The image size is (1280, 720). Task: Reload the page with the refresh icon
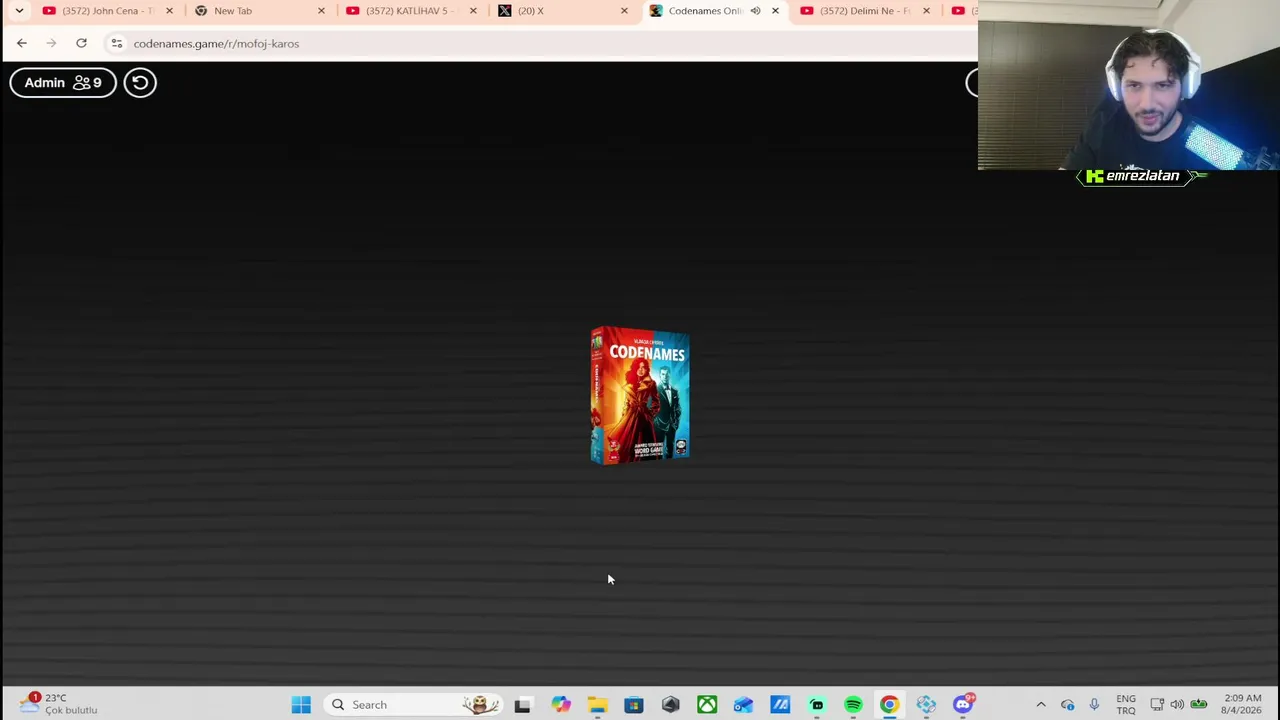click(x=81, y=43)
